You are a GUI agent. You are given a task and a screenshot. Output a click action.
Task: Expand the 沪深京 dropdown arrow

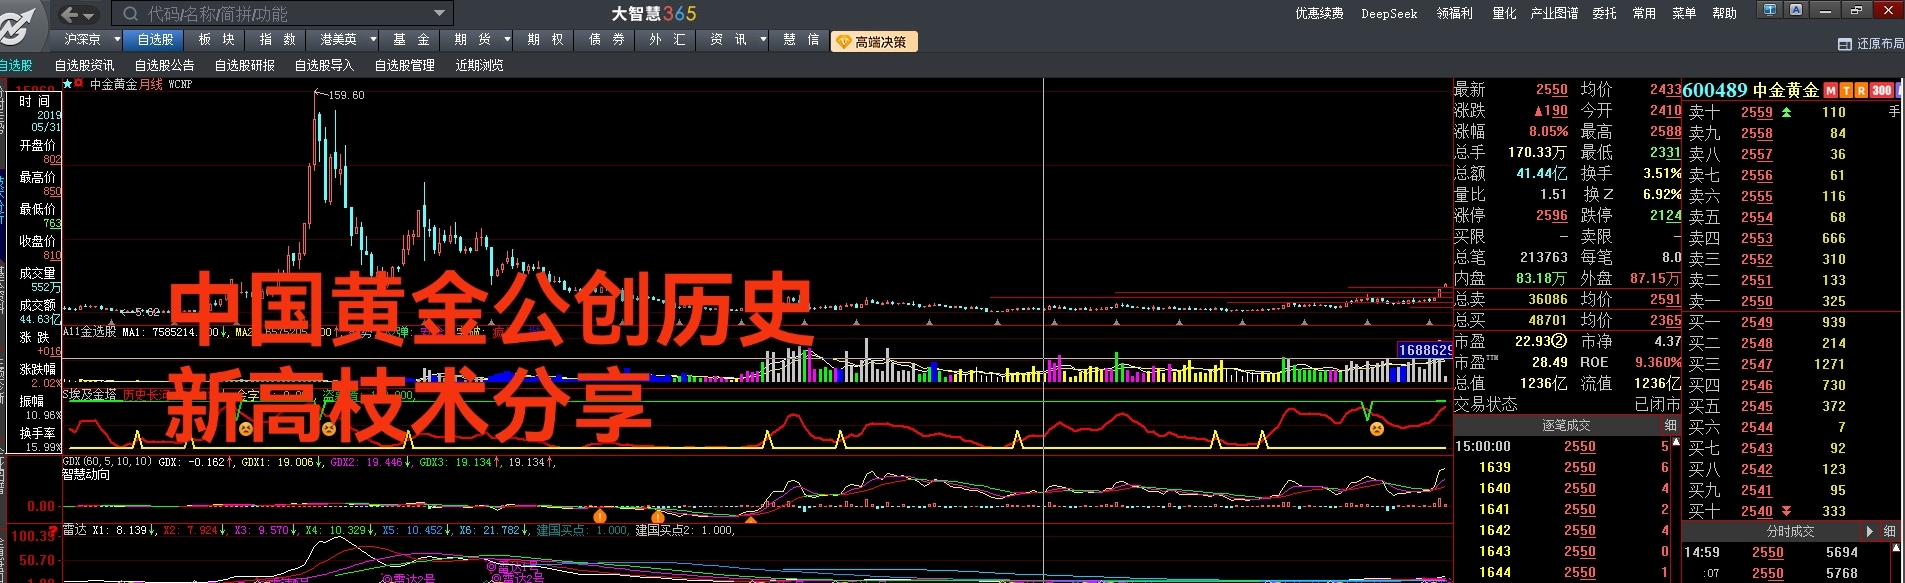coord(117,40)
